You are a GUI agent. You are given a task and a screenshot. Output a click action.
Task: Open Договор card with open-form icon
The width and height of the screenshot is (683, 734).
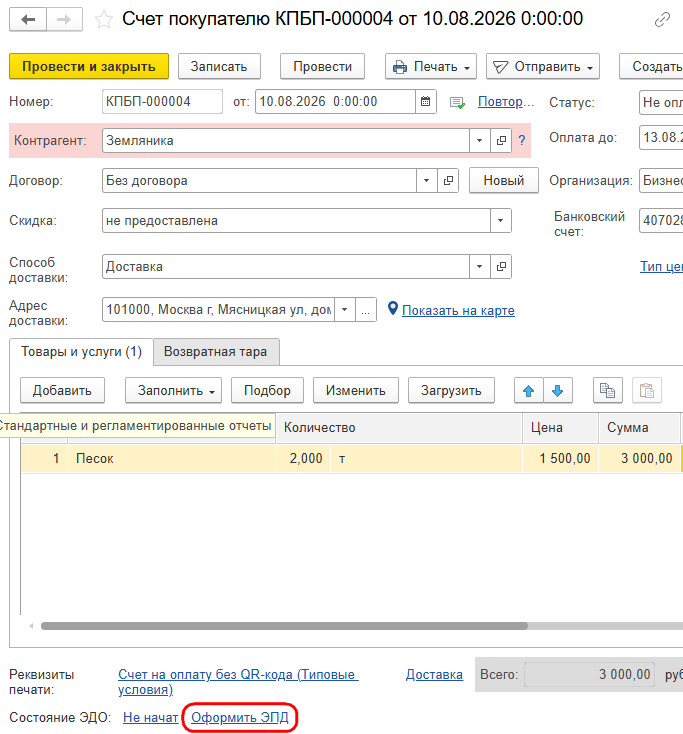tap(448, 180)
